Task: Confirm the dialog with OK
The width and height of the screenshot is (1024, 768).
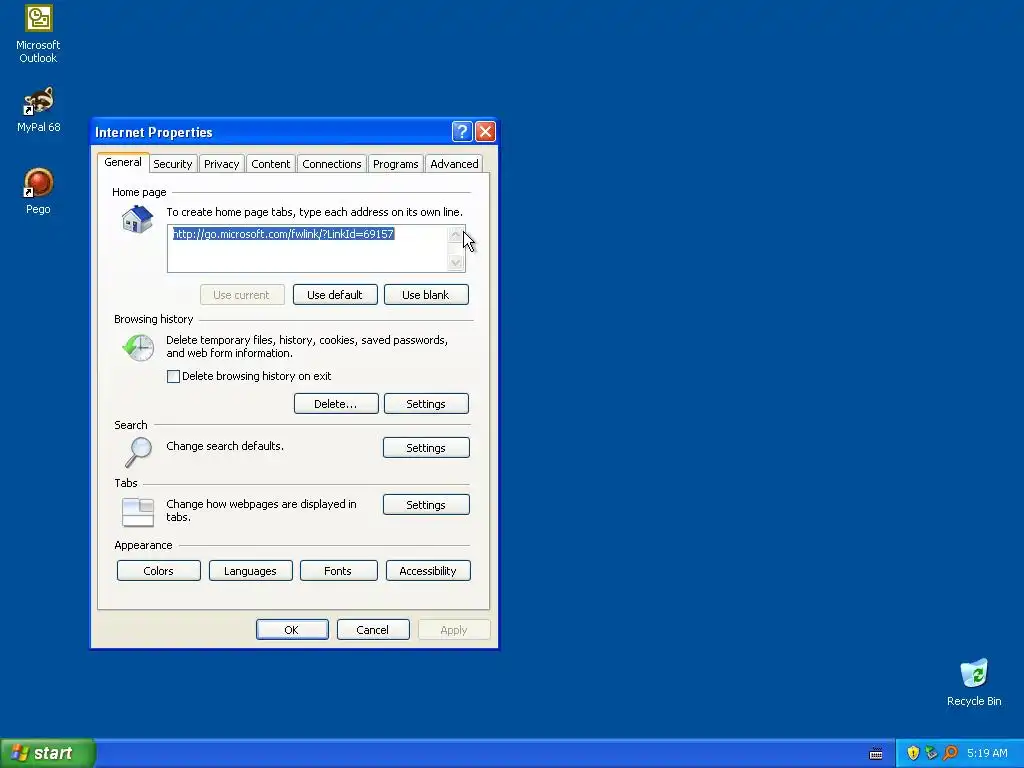Action: point(292,630)
